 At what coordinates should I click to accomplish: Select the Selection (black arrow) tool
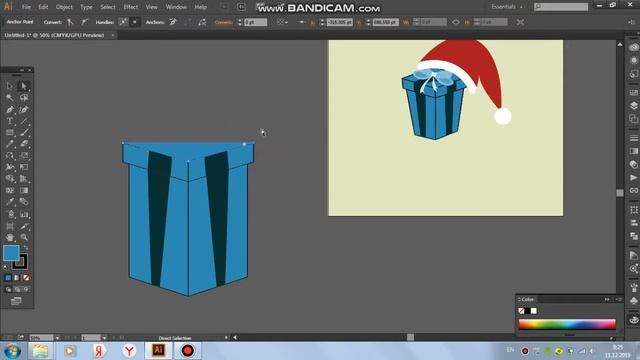point(10,86)
